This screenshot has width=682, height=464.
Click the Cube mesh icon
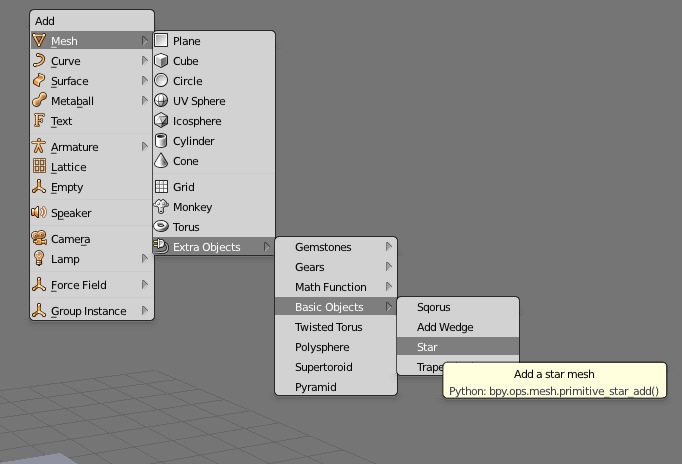[161, 60]
